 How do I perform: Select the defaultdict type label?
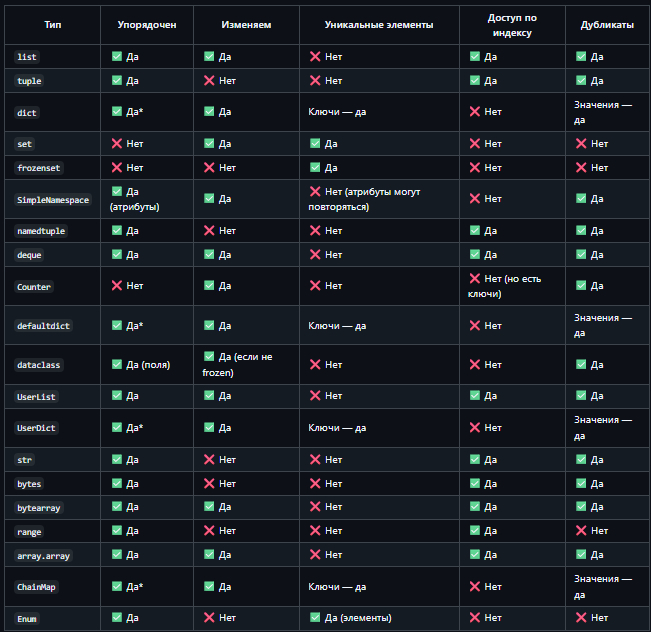44,326
